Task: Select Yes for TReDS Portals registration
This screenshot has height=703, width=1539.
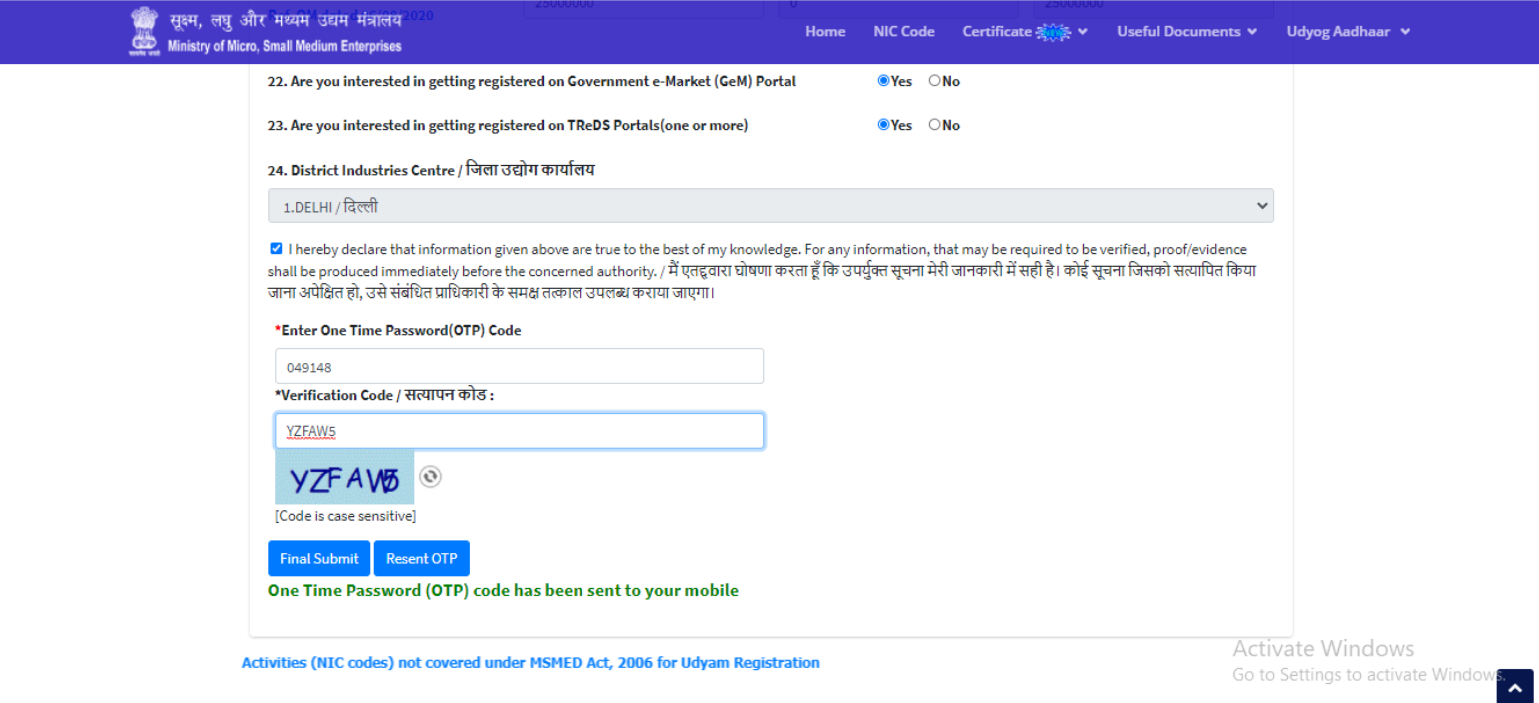Action: point(883,125)
